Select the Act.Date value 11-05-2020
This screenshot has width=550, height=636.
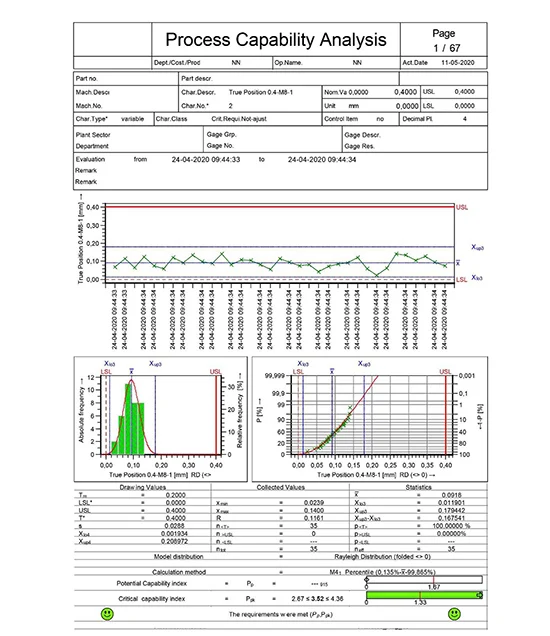pos(458,63)
